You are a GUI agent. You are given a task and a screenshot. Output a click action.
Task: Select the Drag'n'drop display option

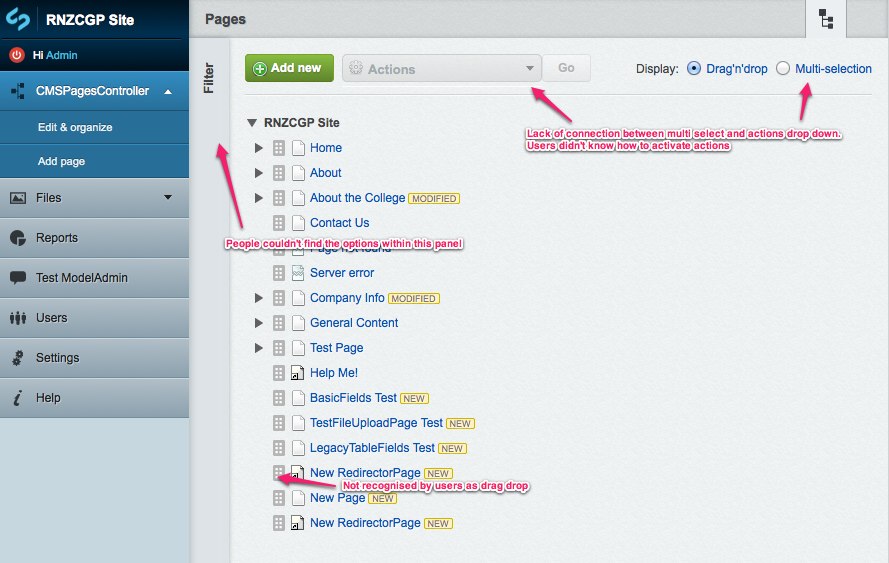click(x=695, y=69)
